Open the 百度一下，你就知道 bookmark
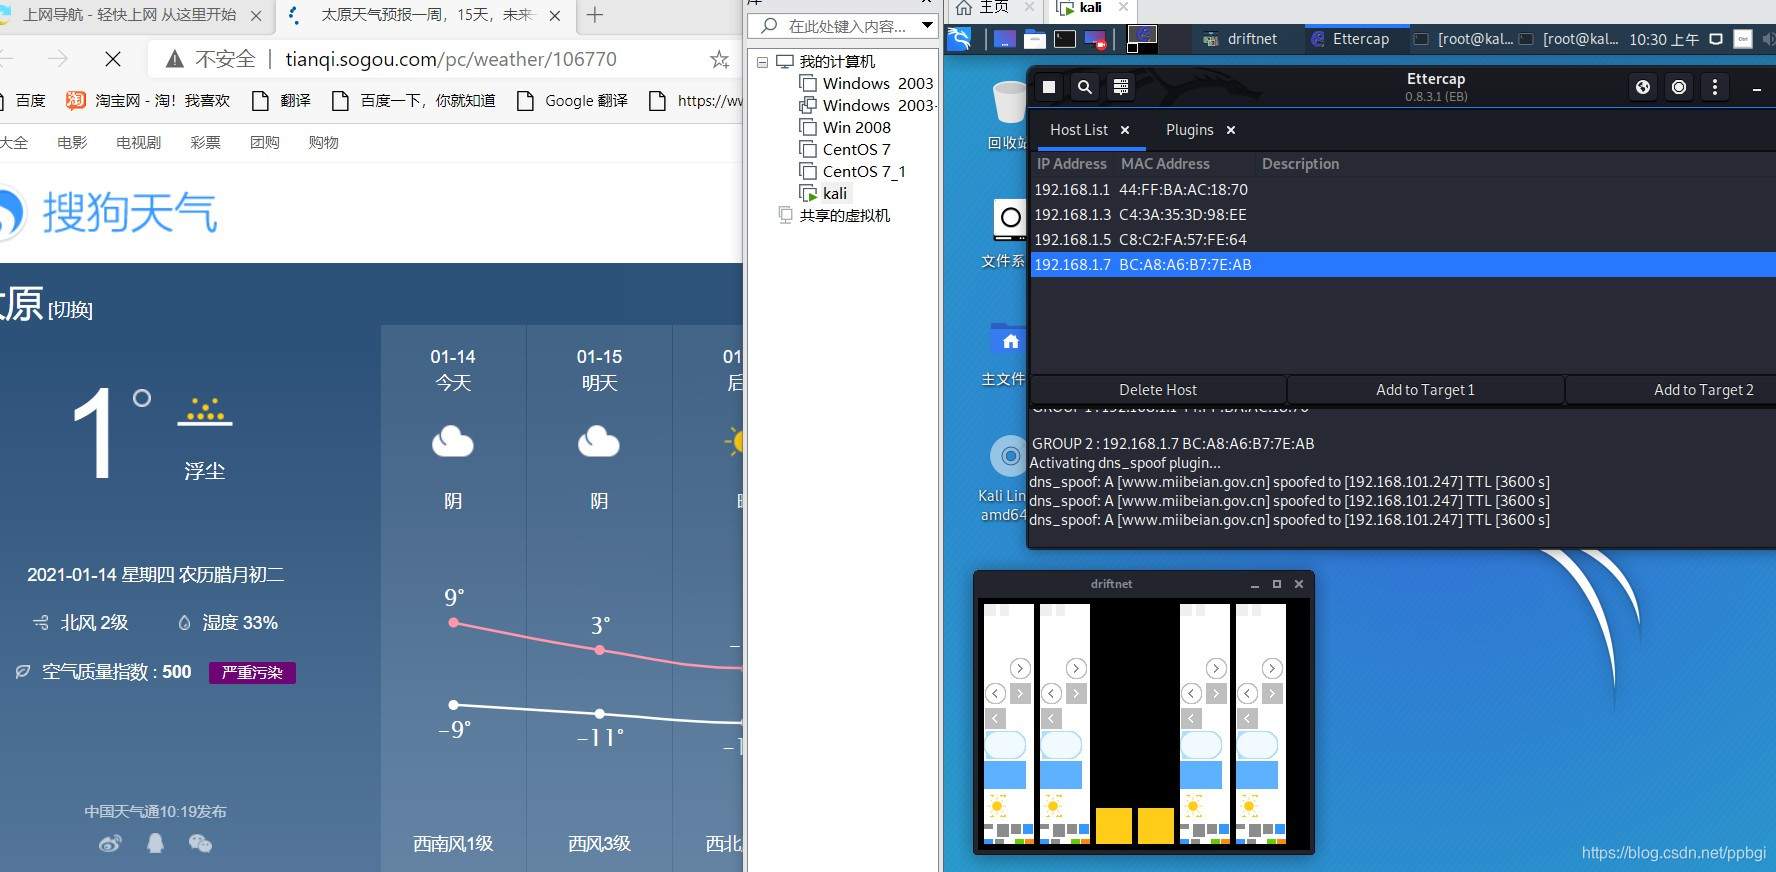Image resolution: width=1776 pixels, height=872 pixels. coord(414,100)
